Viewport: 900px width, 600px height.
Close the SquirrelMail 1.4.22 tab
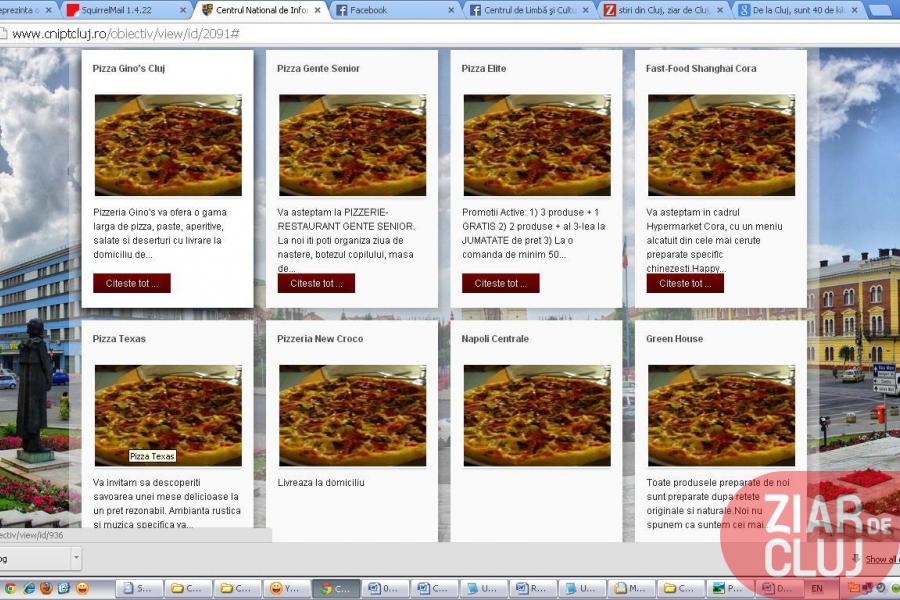183,10
